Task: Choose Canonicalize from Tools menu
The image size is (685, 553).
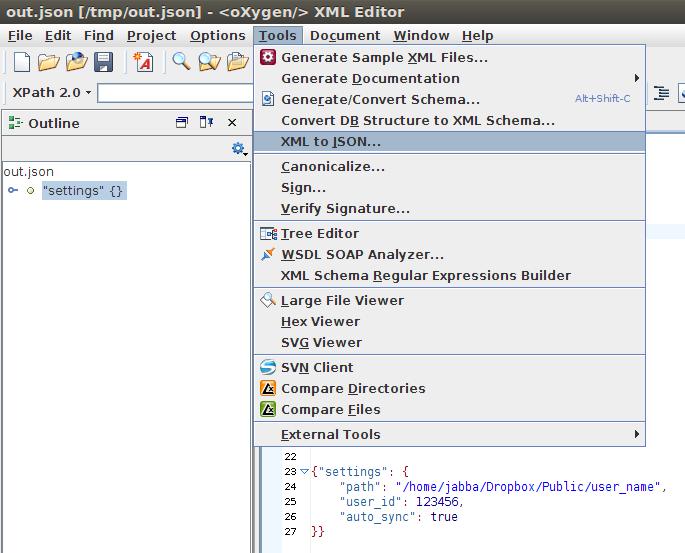Action: 450,166
